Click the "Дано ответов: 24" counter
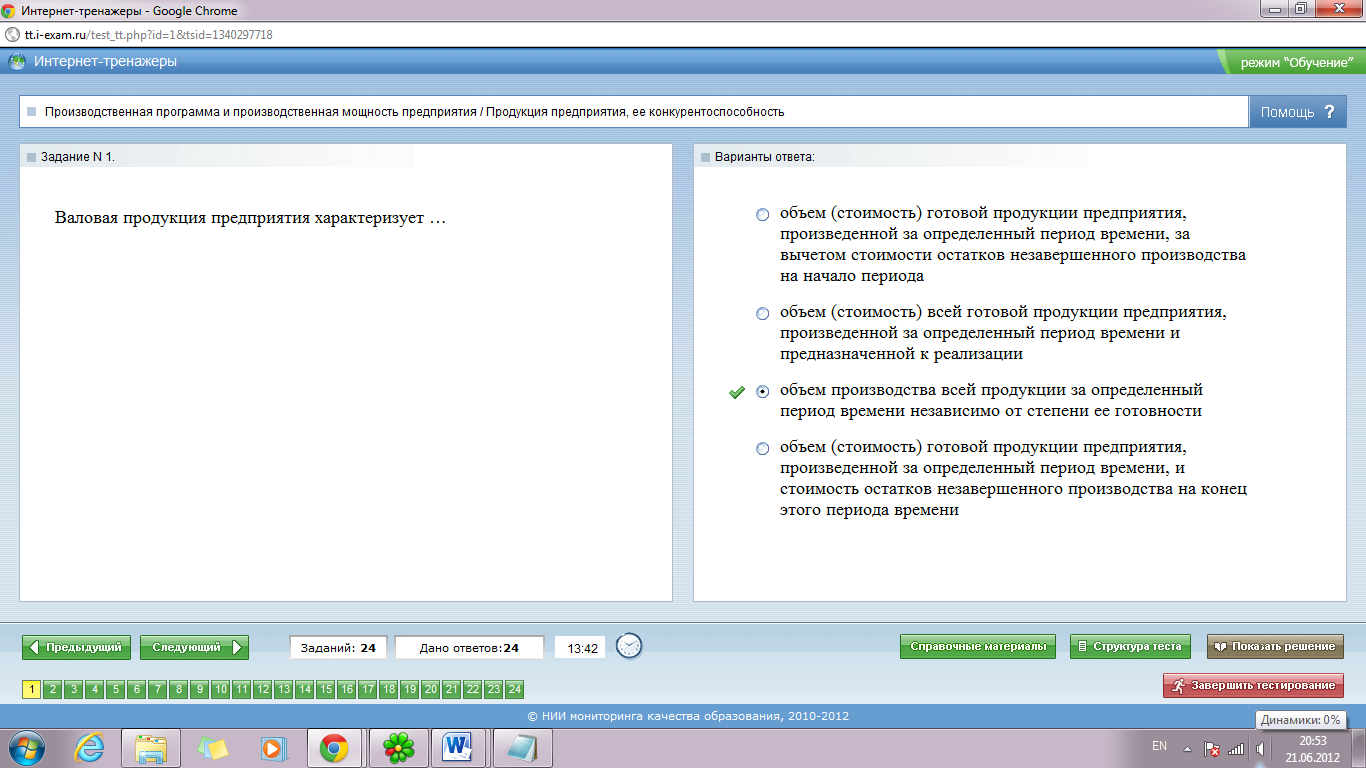The image size is (1366, 768). click(469, 648)
